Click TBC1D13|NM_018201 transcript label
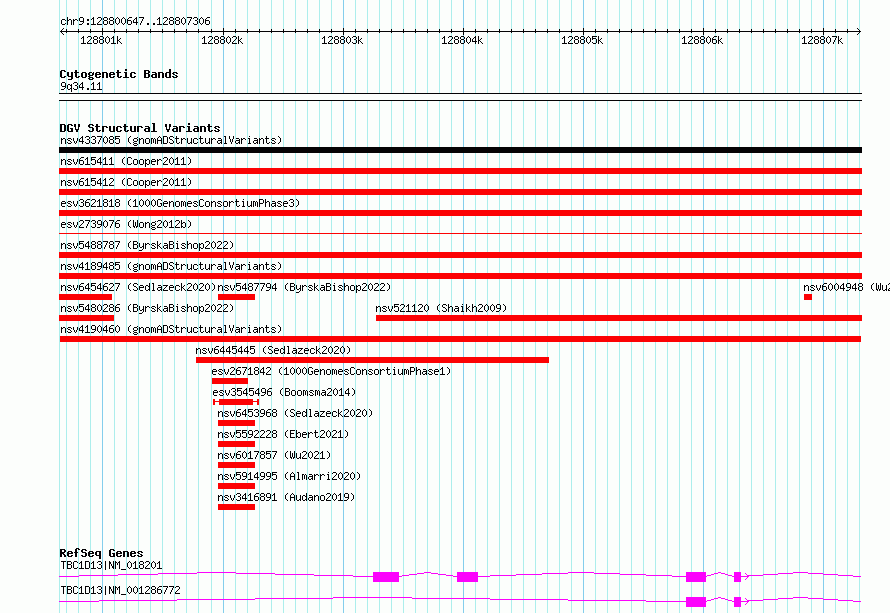 [111, 565]
